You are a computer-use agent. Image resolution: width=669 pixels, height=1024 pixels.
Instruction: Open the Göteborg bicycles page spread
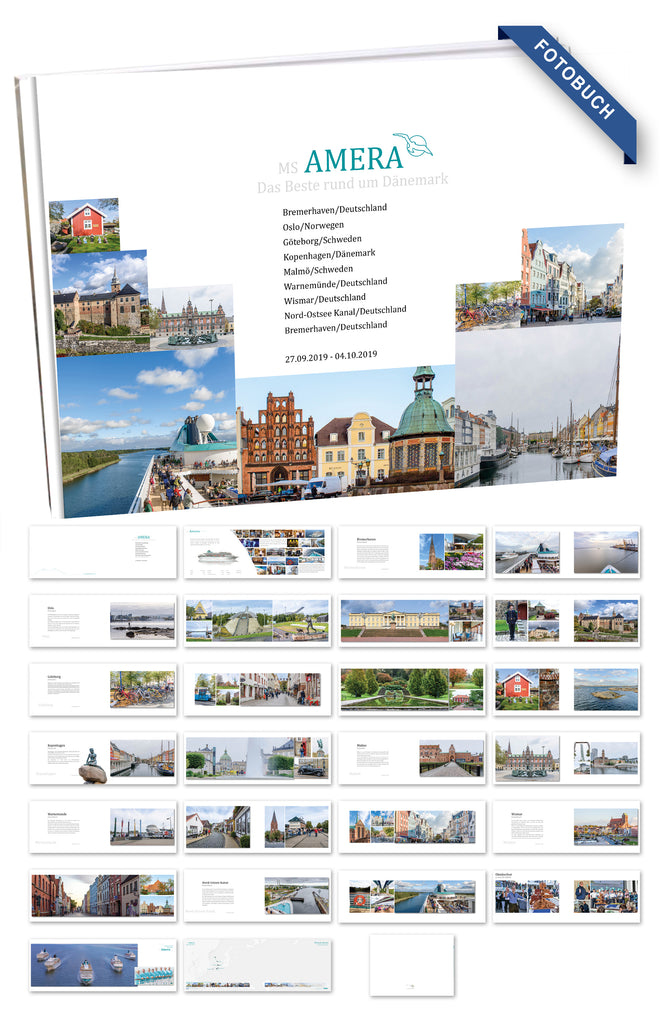[103, 689]
